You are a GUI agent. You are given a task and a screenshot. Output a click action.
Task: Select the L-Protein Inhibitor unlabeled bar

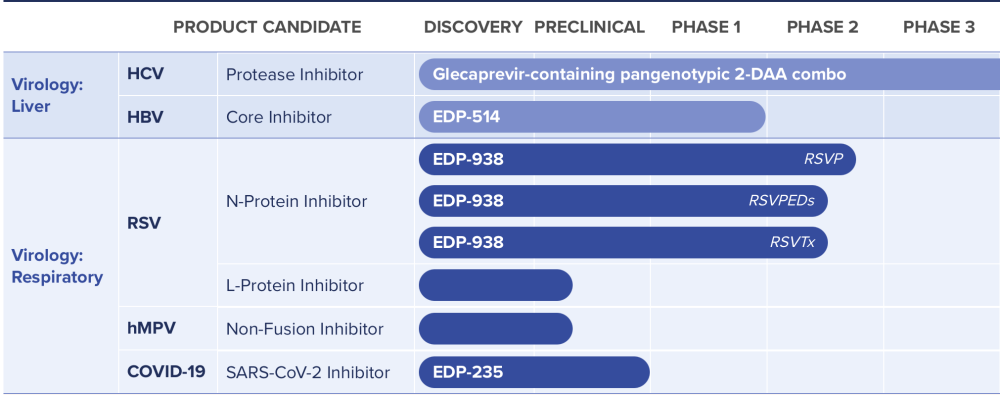click(x=496, y=285)
